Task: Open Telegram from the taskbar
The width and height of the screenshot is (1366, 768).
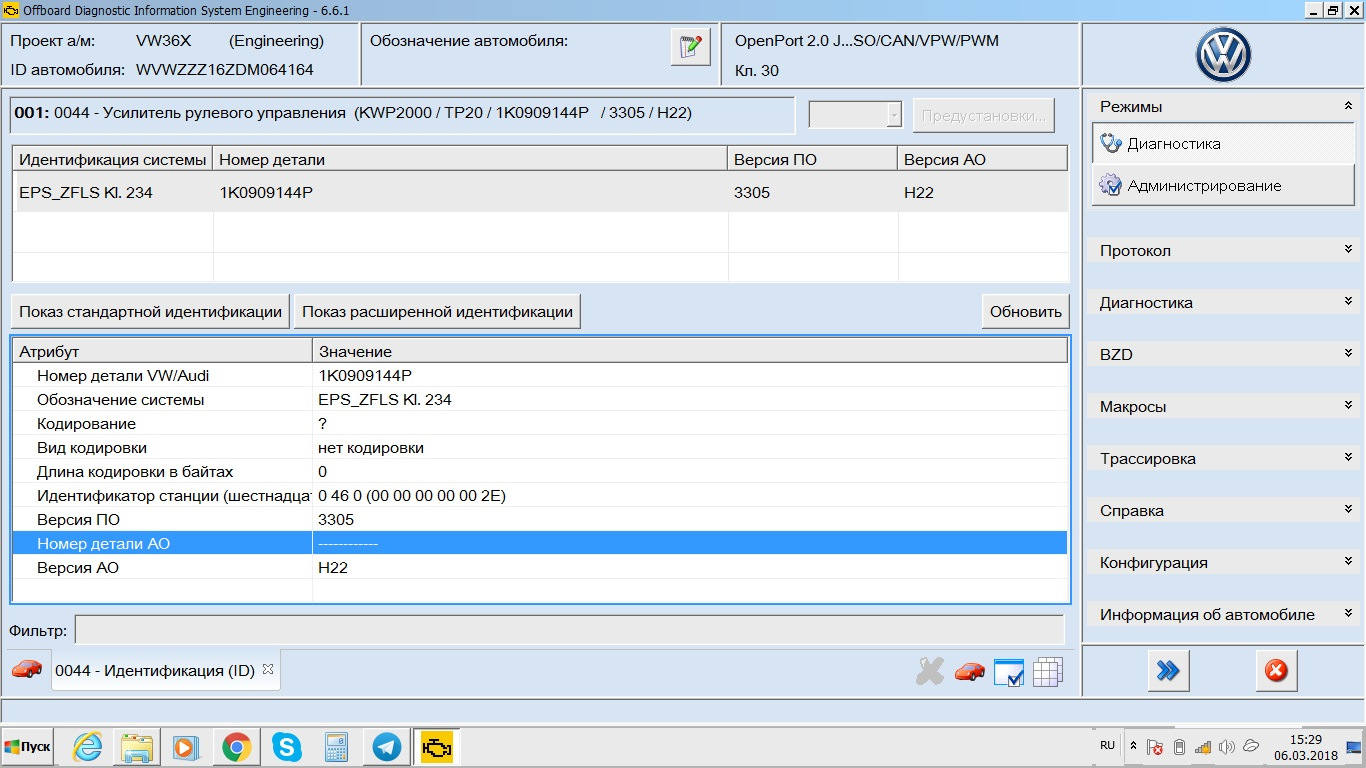Action: (386, 747)
